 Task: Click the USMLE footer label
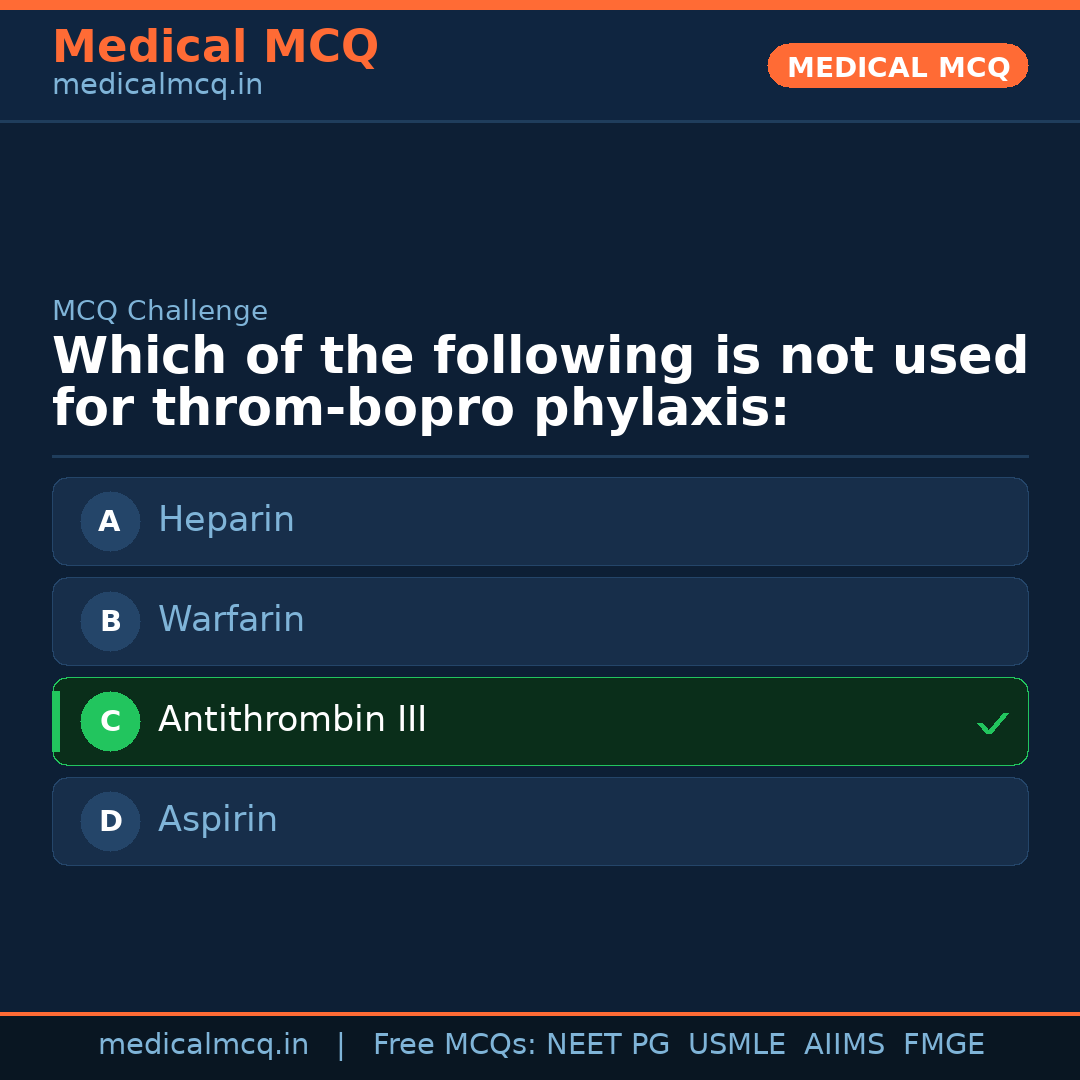point(736,1045)
